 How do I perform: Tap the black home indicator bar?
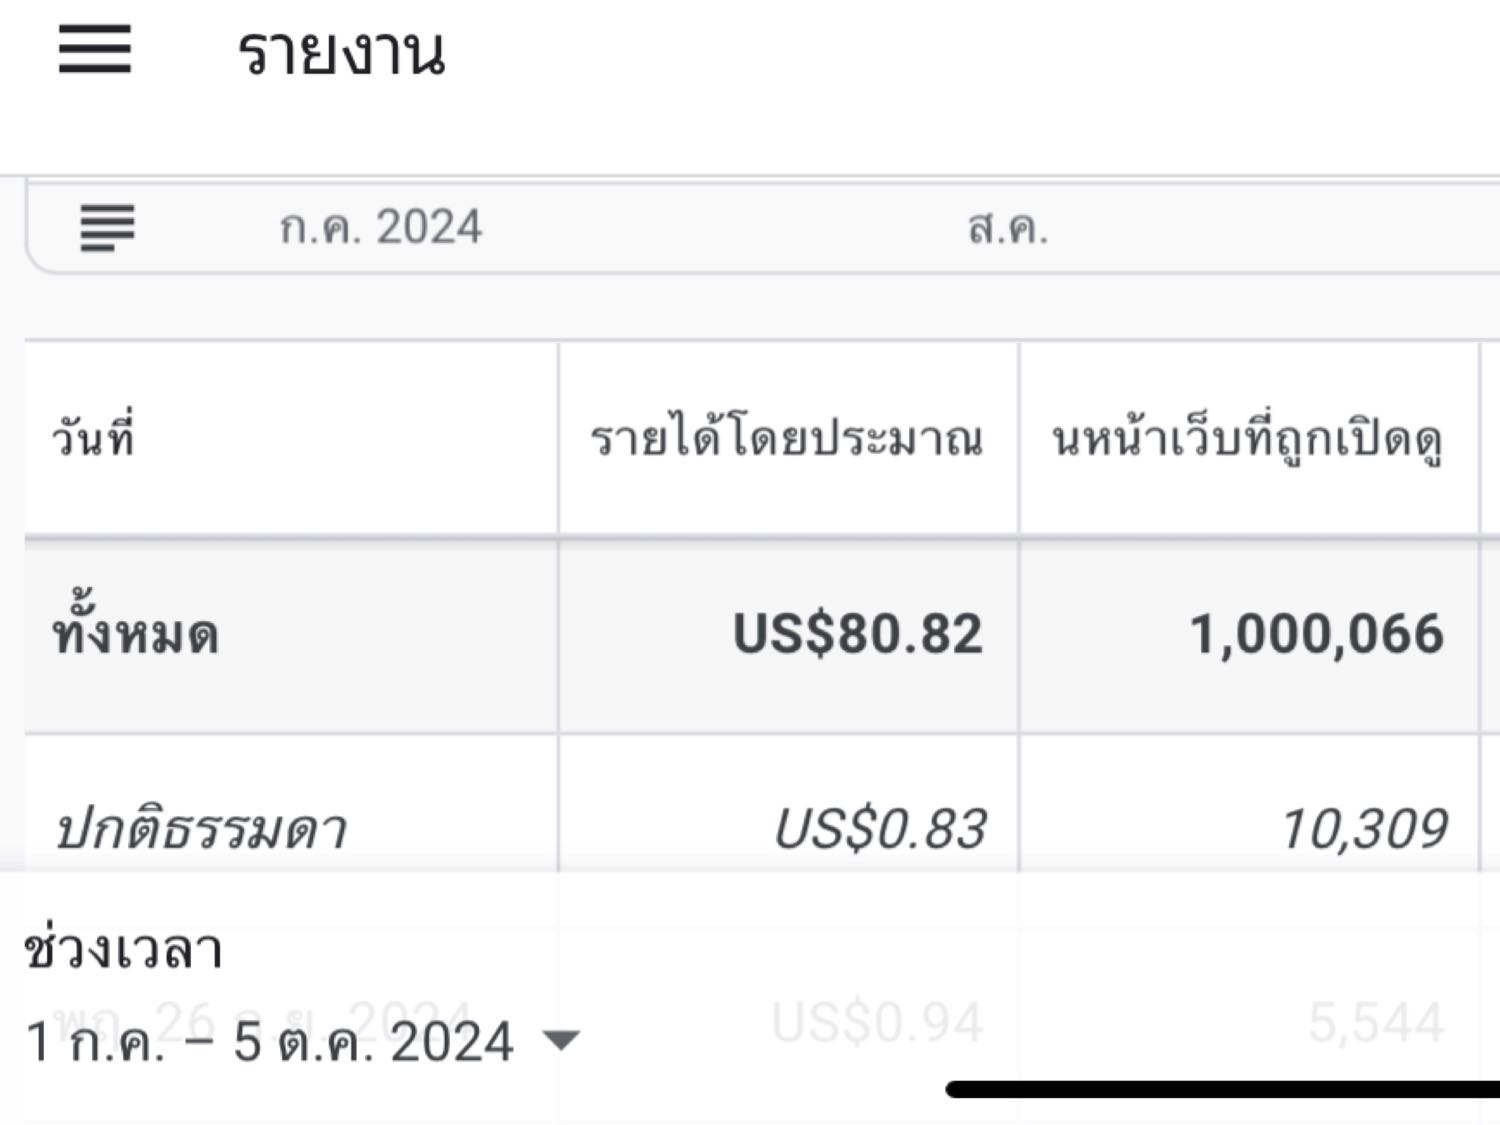[x=1222, y=1089]
